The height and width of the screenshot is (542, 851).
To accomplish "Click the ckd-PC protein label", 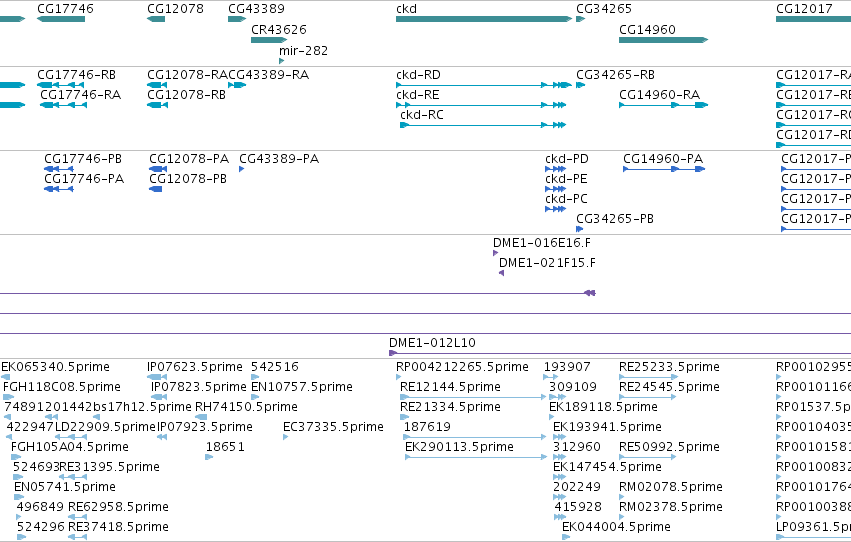I will coord(566,199).
